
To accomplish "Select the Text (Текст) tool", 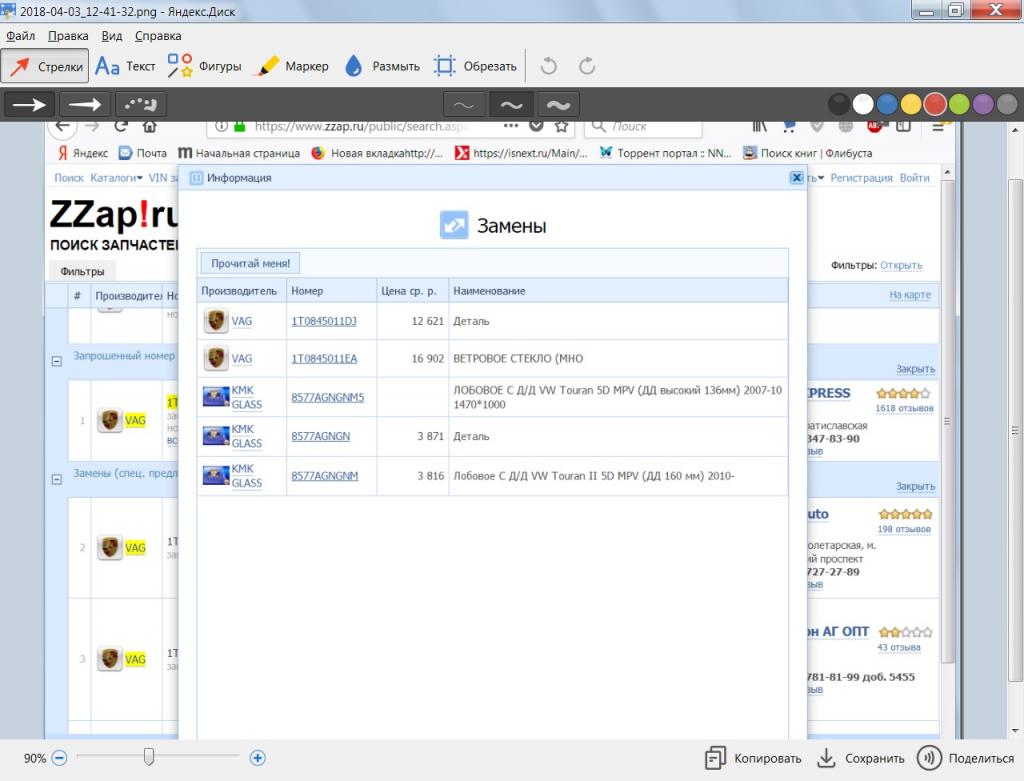I will click(x=125, y=66).
